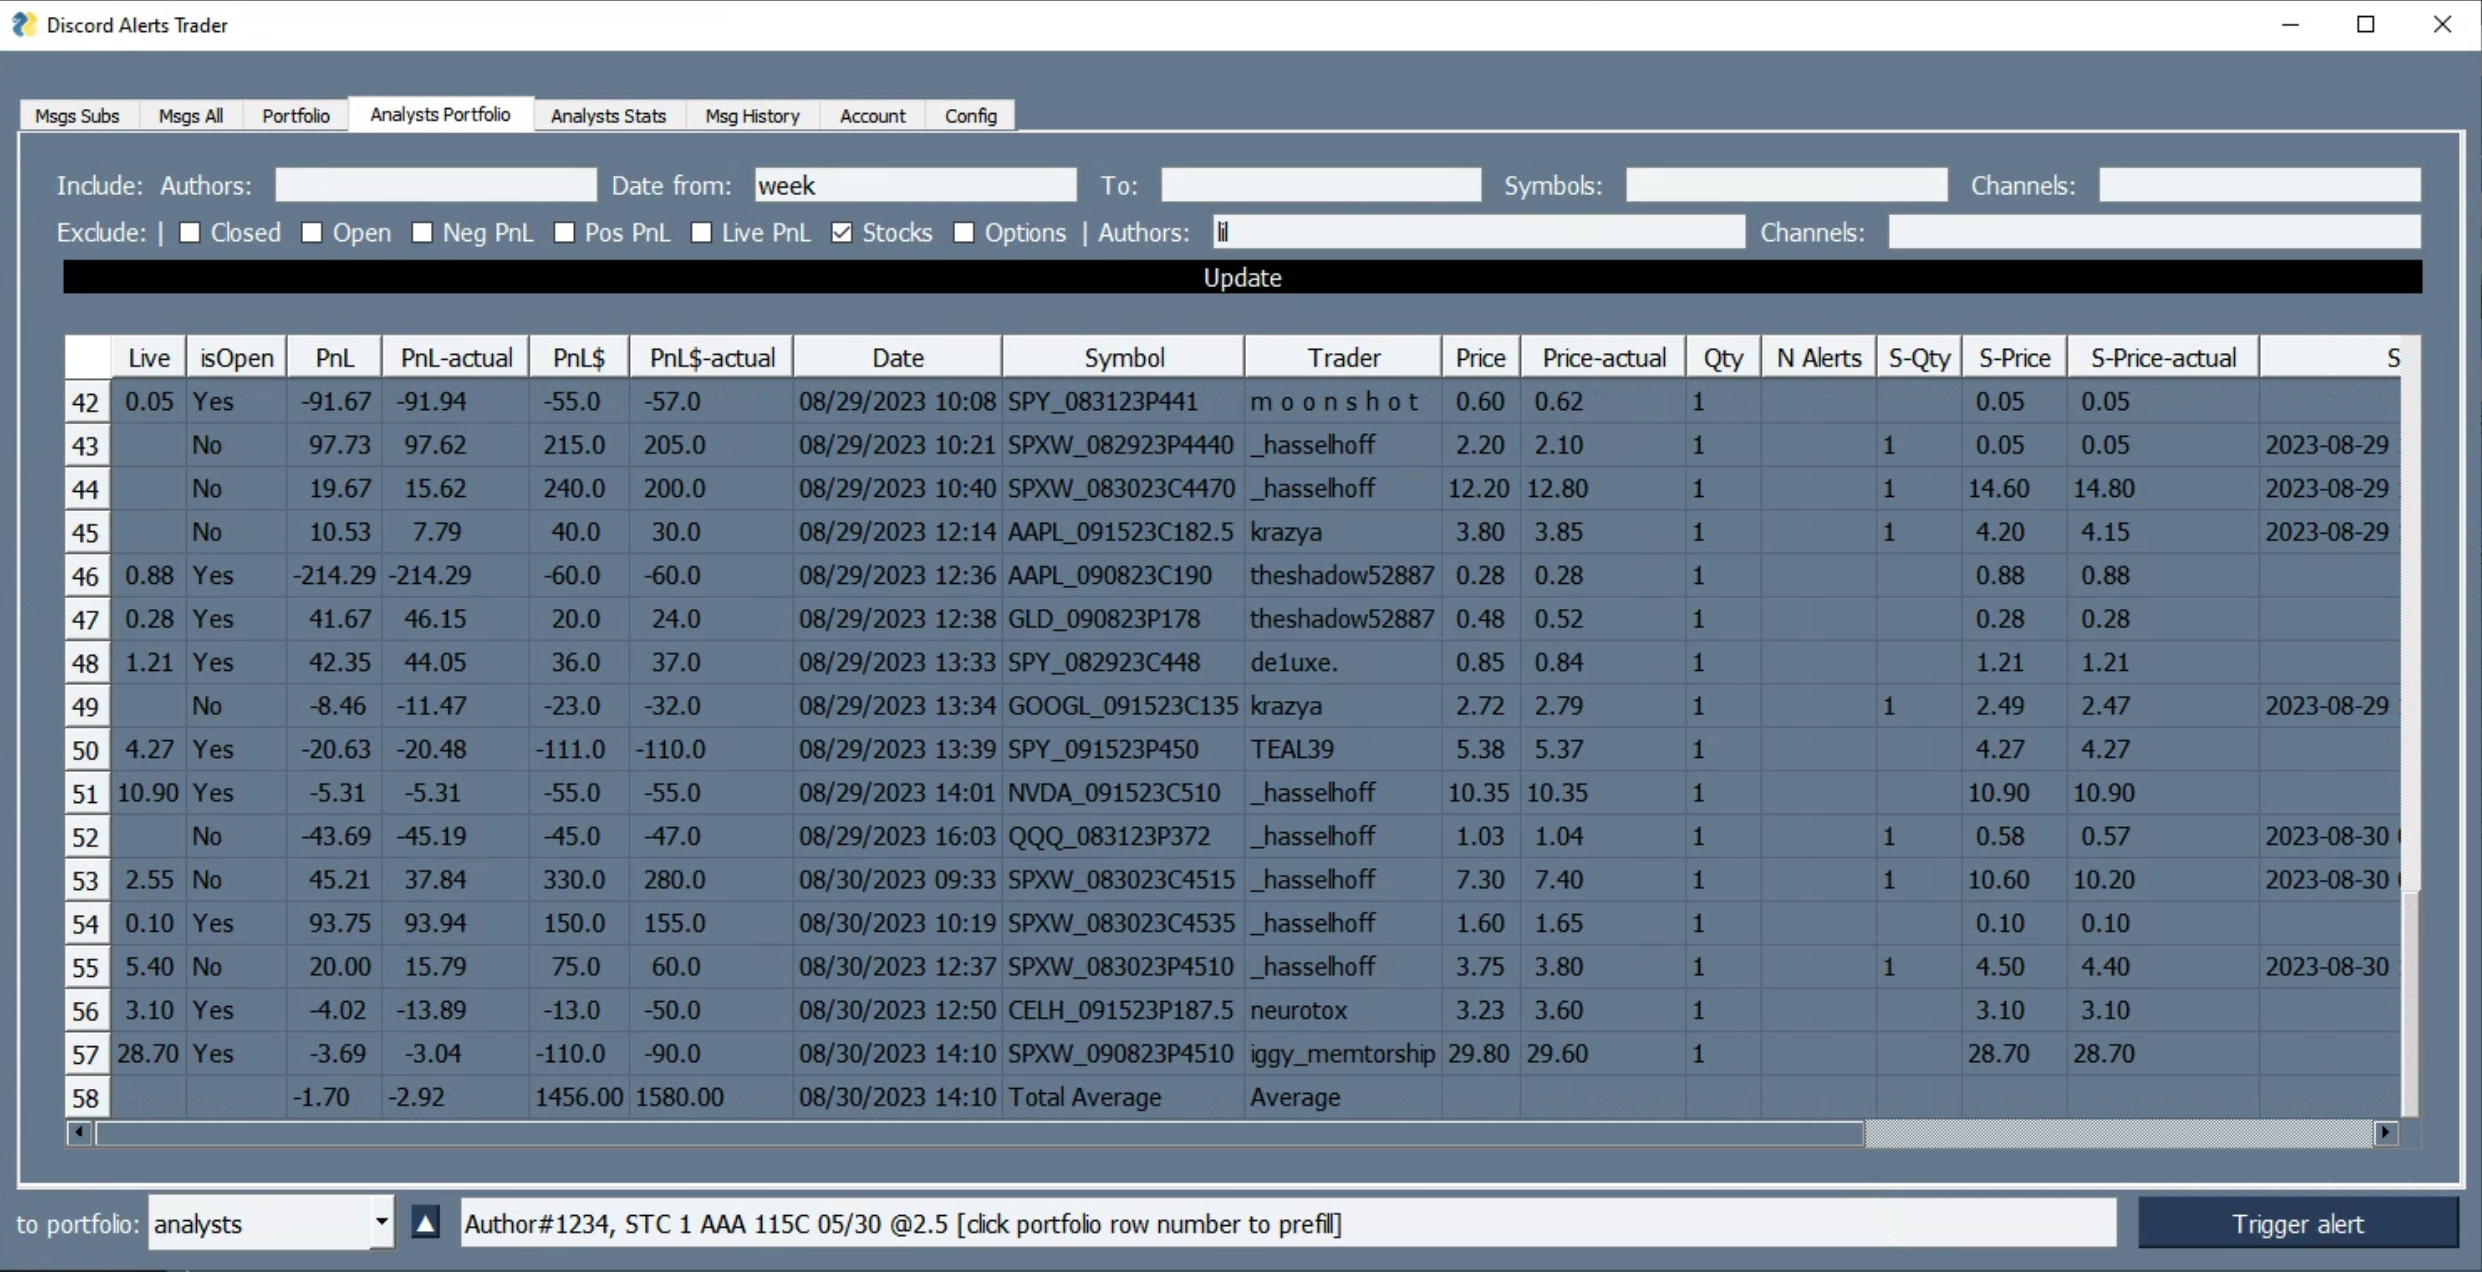The width and height of the screenshot is (2482, 1272).
Task: Click the Trigger alert button
Action: coord(2297,1224)
